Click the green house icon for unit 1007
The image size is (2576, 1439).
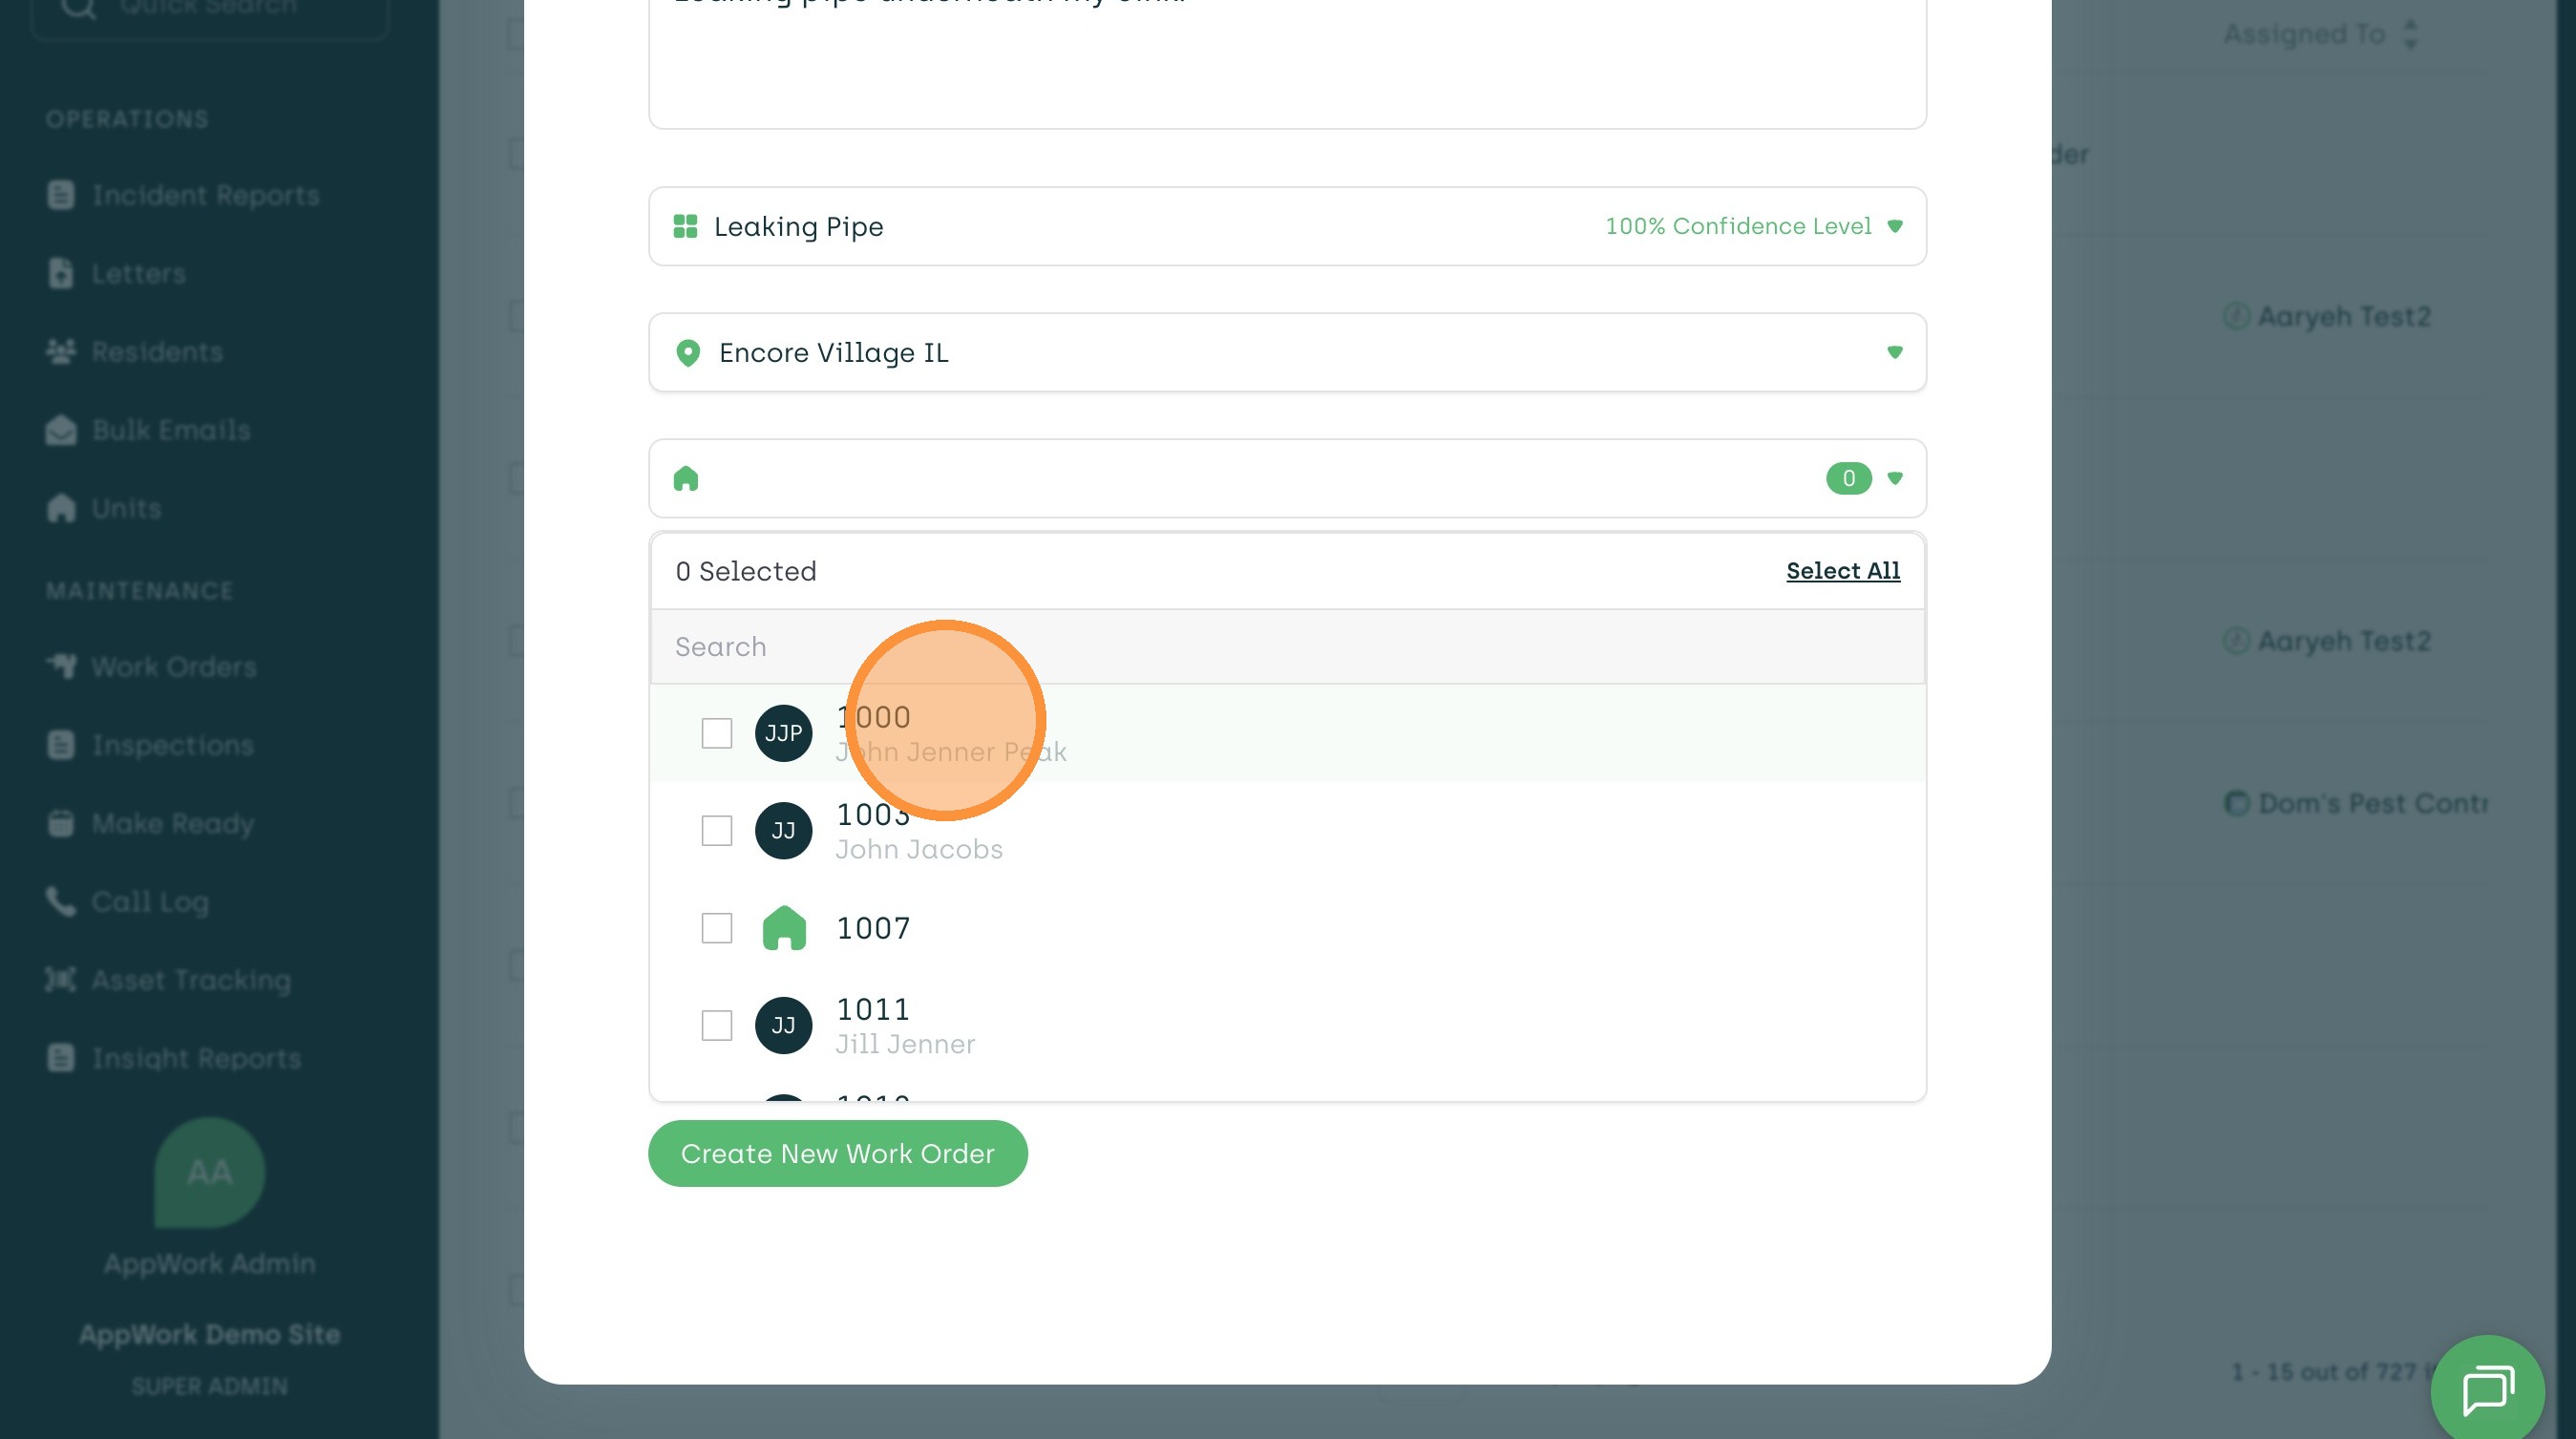[784, 928]
